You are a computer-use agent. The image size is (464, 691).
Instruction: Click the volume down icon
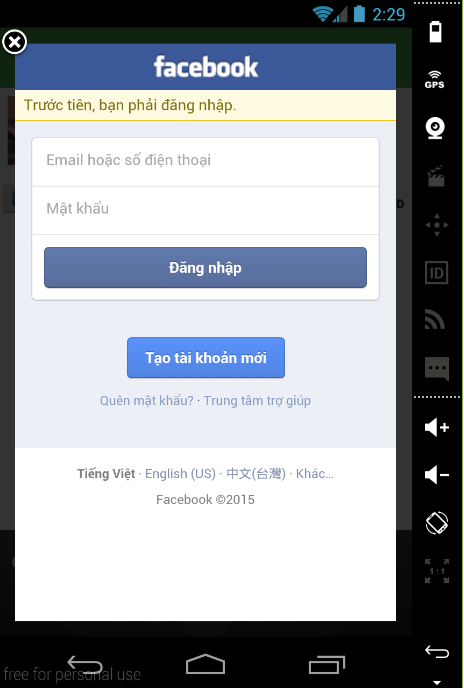pyautogui.click(x=436, y=475)
